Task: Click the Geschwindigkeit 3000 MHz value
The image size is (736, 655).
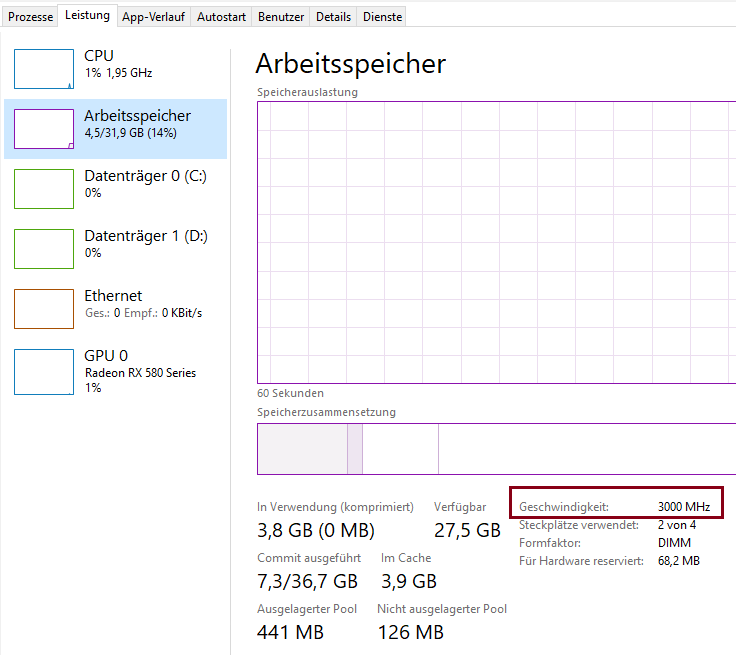Action: [683, 507]
